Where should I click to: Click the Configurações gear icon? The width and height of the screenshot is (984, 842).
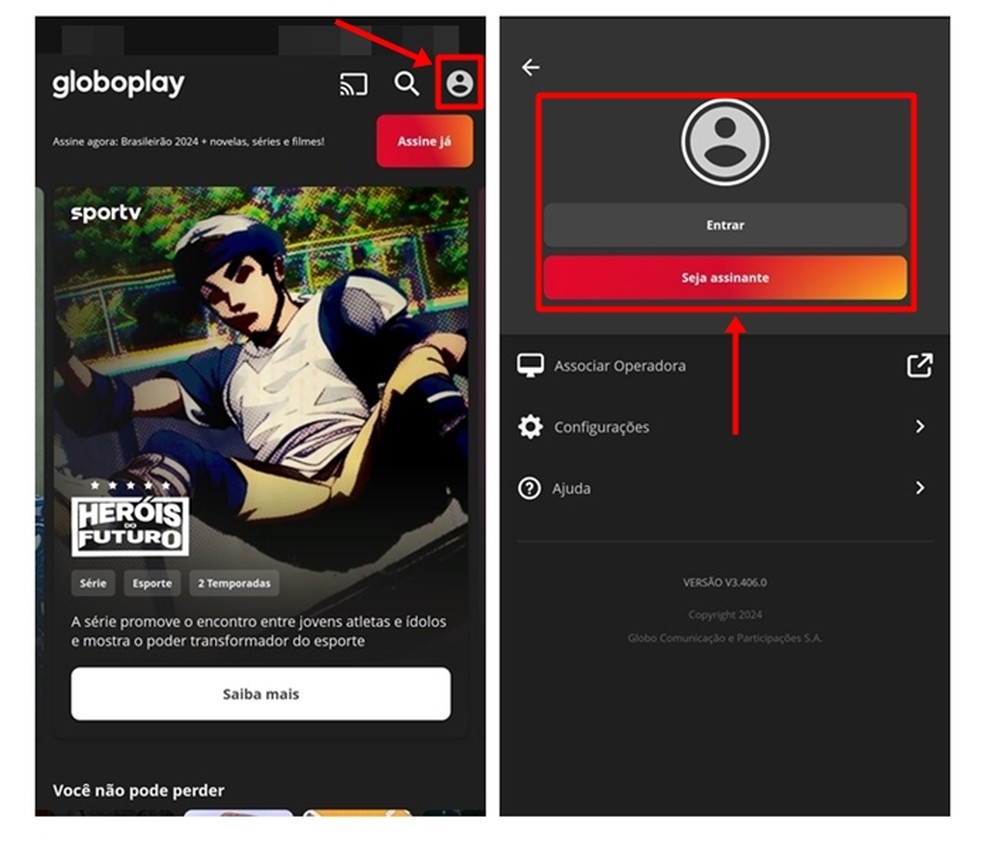pos(531,427)
